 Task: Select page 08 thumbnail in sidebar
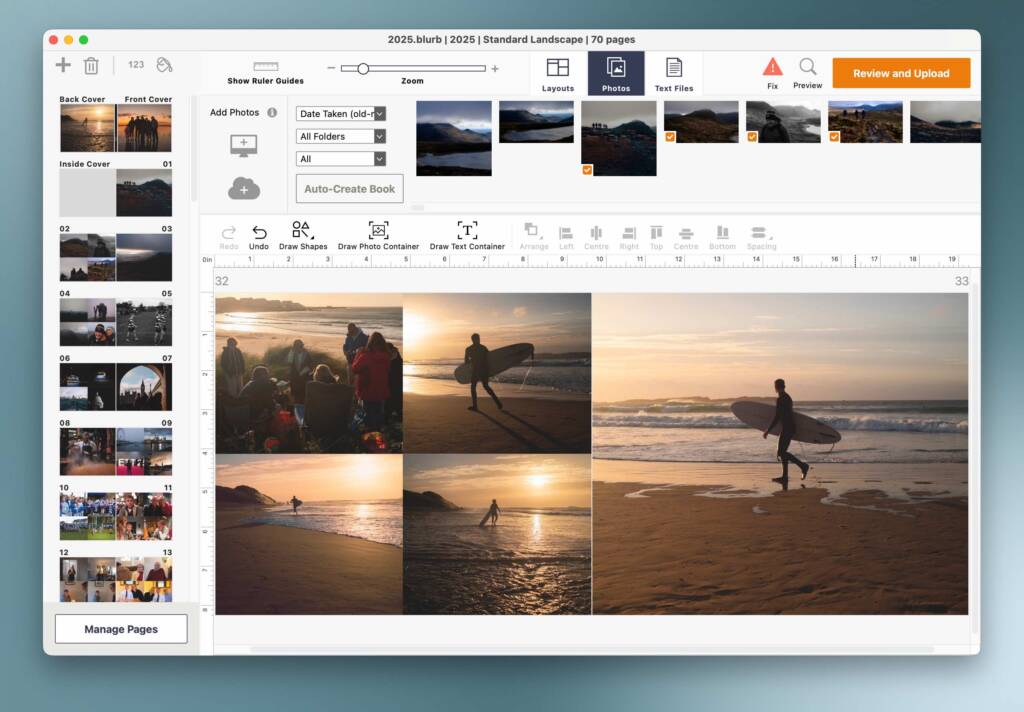click(87, 451)
